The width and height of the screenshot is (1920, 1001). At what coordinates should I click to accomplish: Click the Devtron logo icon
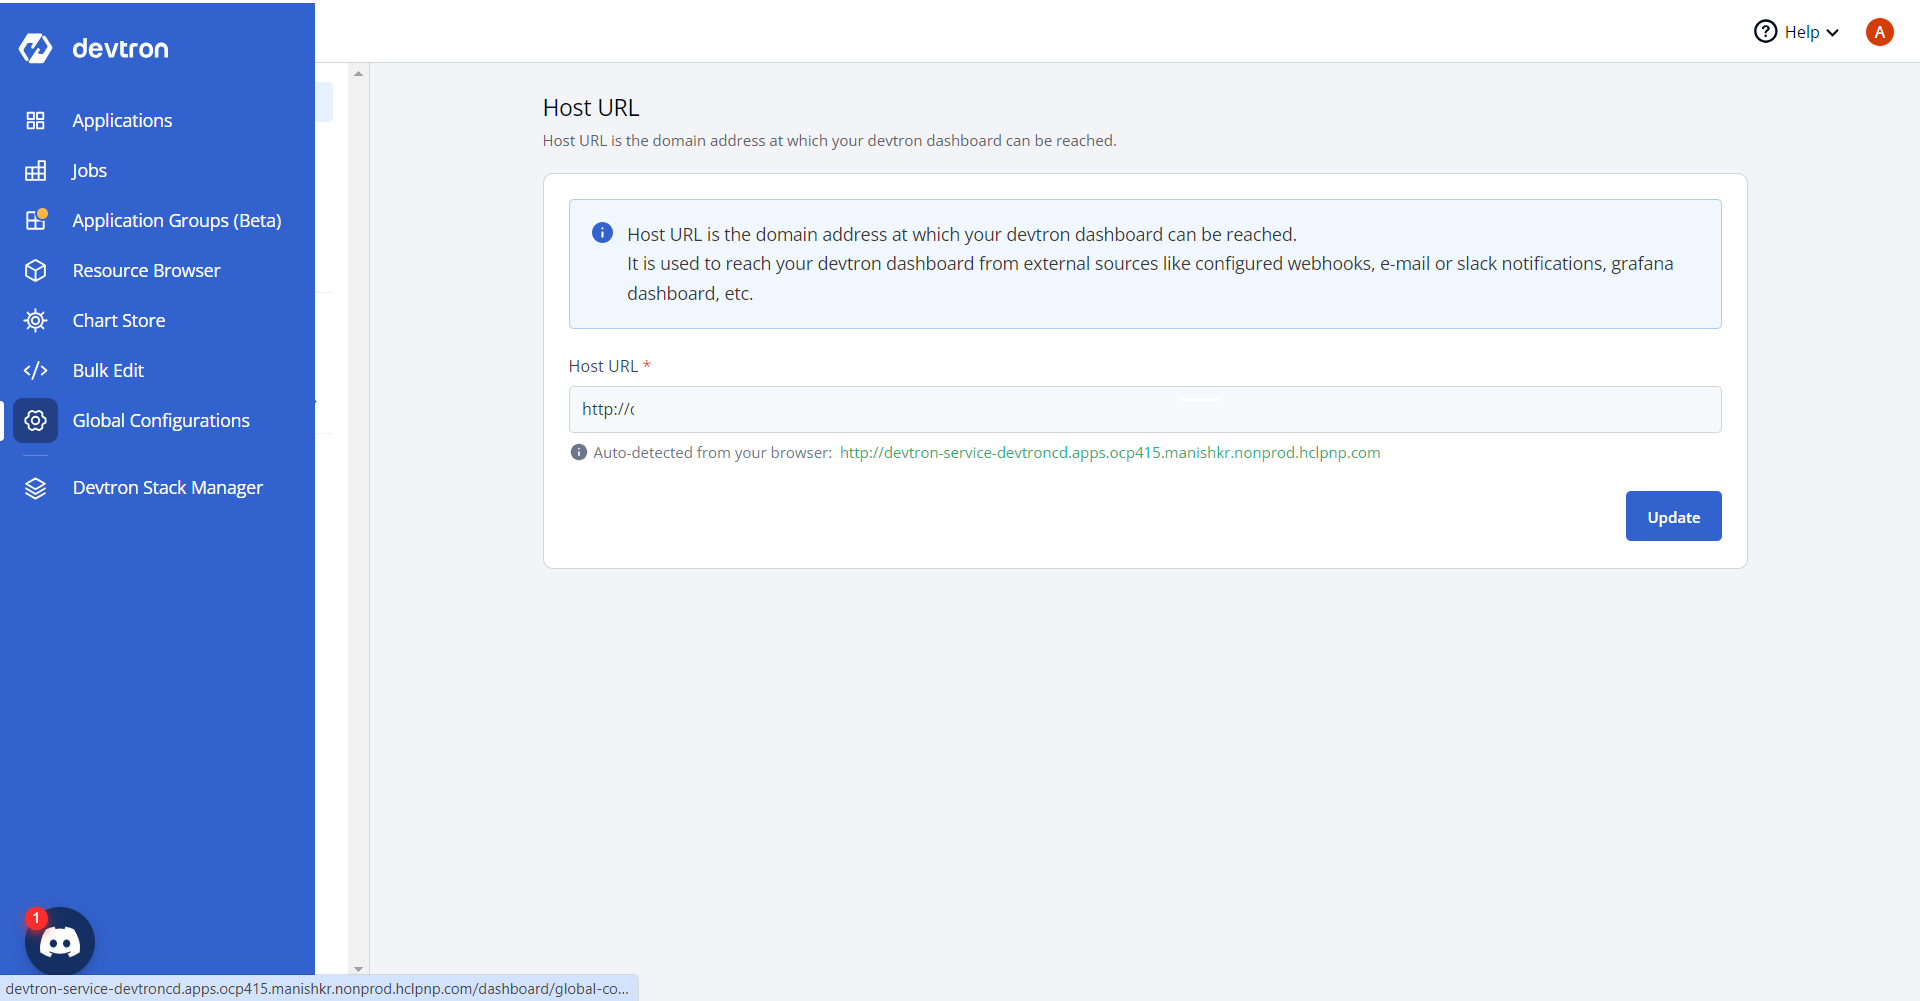click(x=36, y=48)
